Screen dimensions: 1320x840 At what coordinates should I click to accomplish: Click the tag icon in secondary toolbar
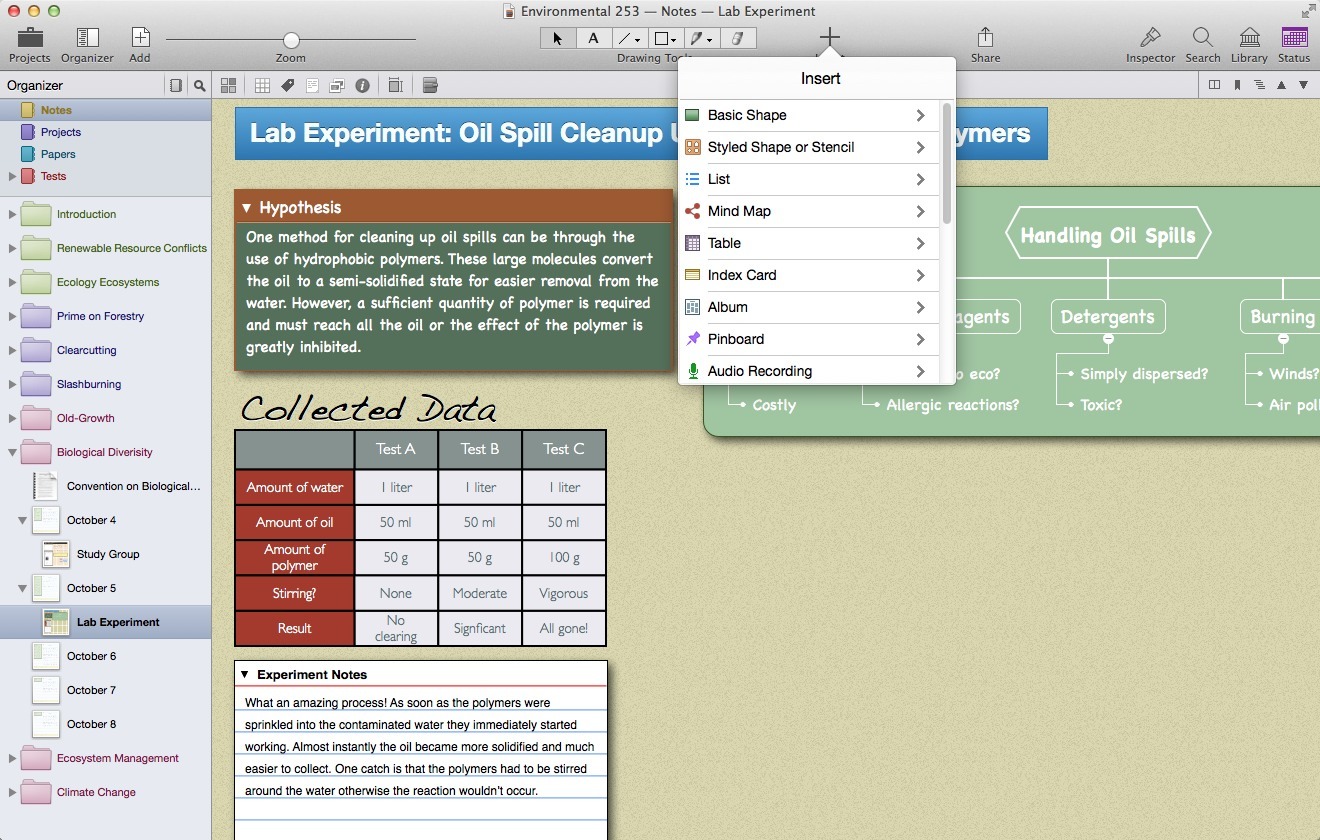coord(287,86)
